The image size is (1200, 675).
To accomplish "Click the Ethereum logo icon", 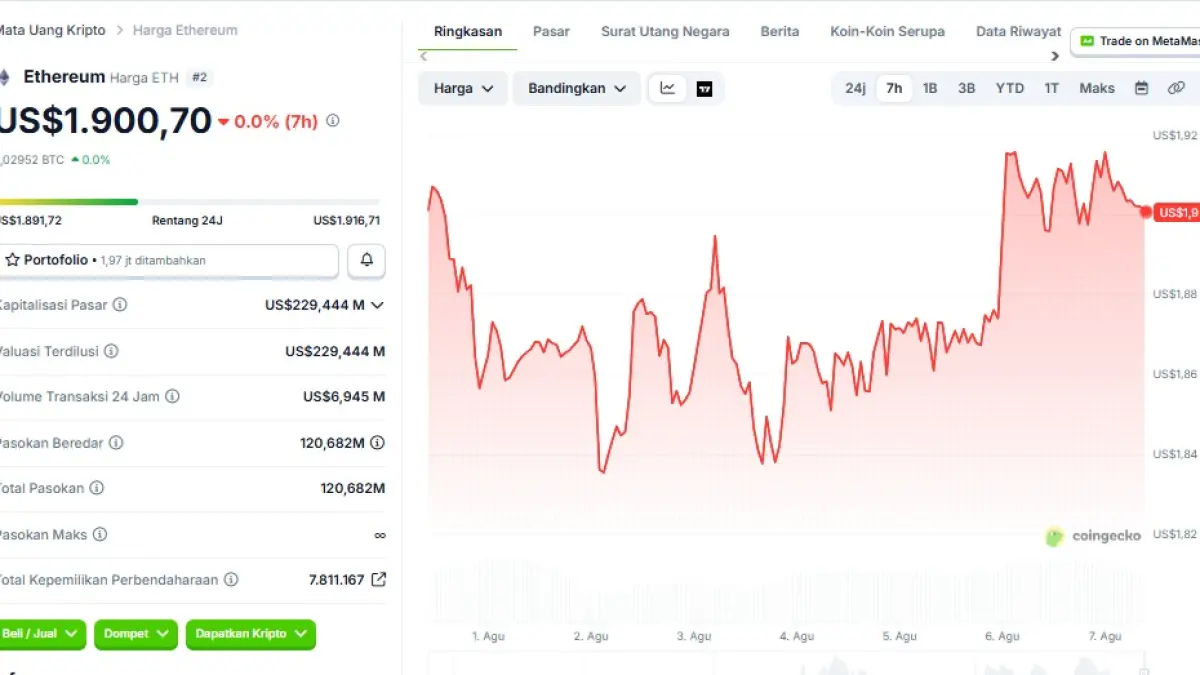I will pyautogui.click(x=4, y=77).
